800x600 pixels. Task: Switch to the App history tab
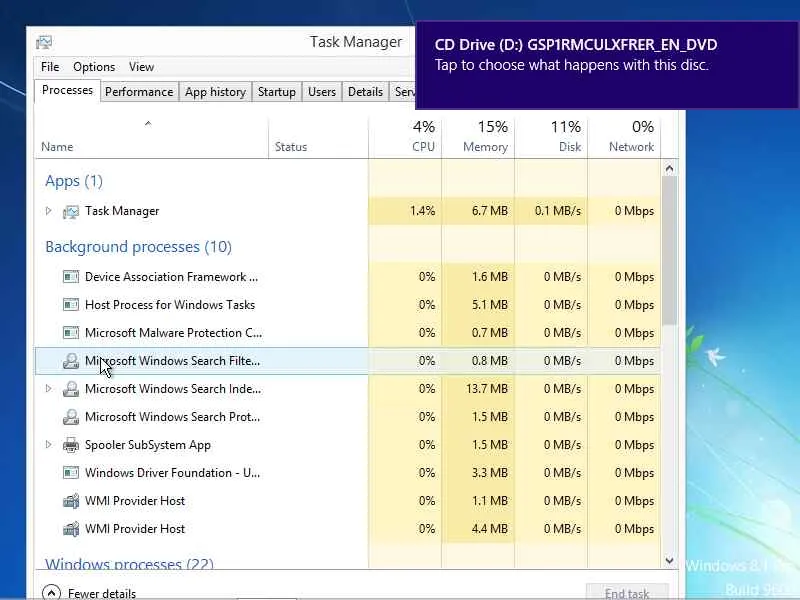click(215, 92)
